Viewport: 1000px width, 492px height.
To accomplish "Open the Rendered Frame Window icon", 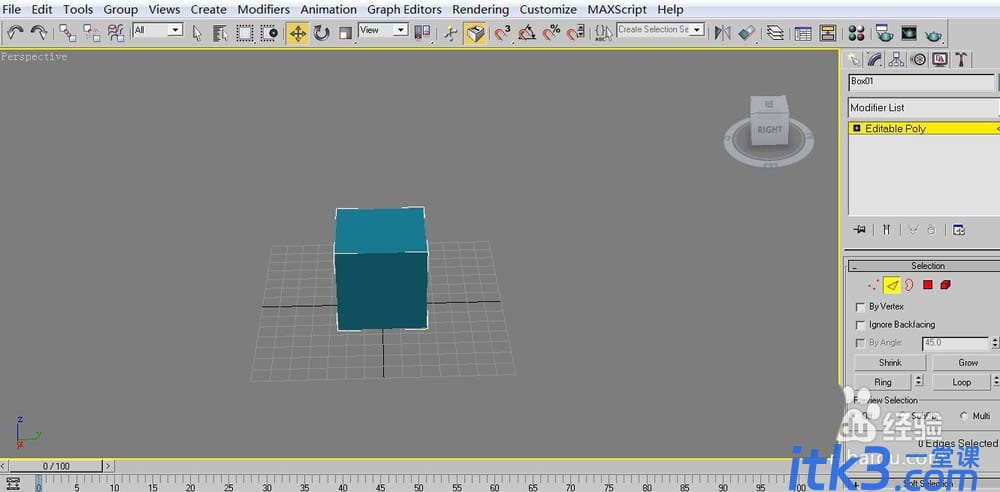I will pos(909,33).
